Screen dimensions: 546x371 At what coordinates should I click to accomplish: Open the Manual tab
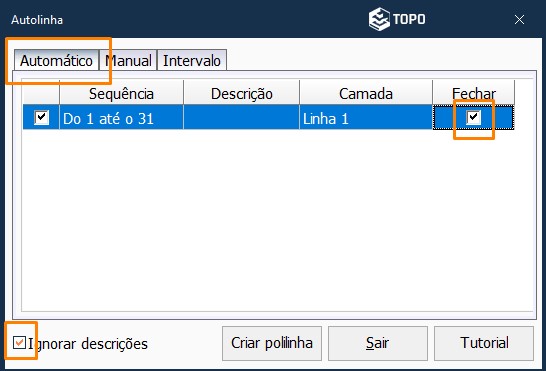(x=128, y=61)
